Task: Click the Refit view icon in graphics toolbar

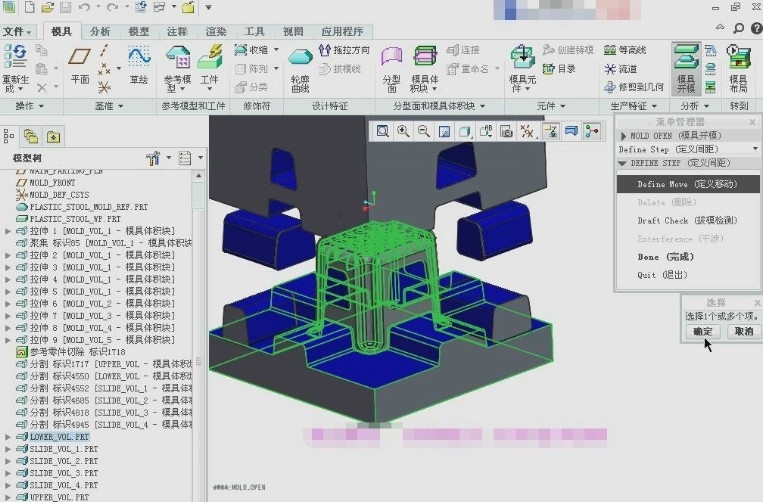Action: (x=382, y=131)
